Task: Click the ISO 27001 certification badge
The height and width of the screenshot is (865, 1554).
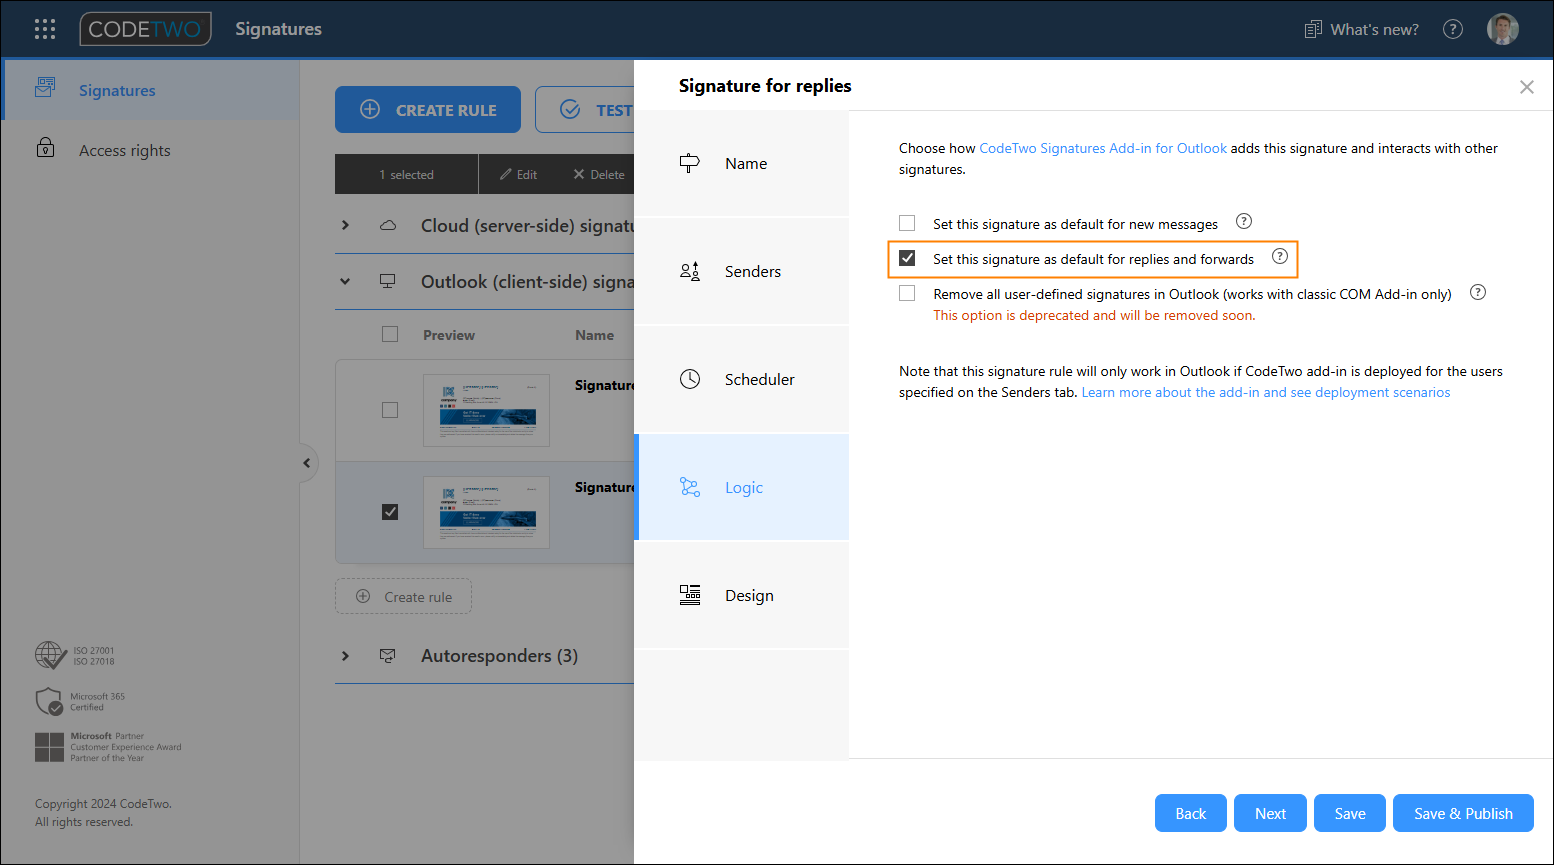Action: tap(75, 655)
